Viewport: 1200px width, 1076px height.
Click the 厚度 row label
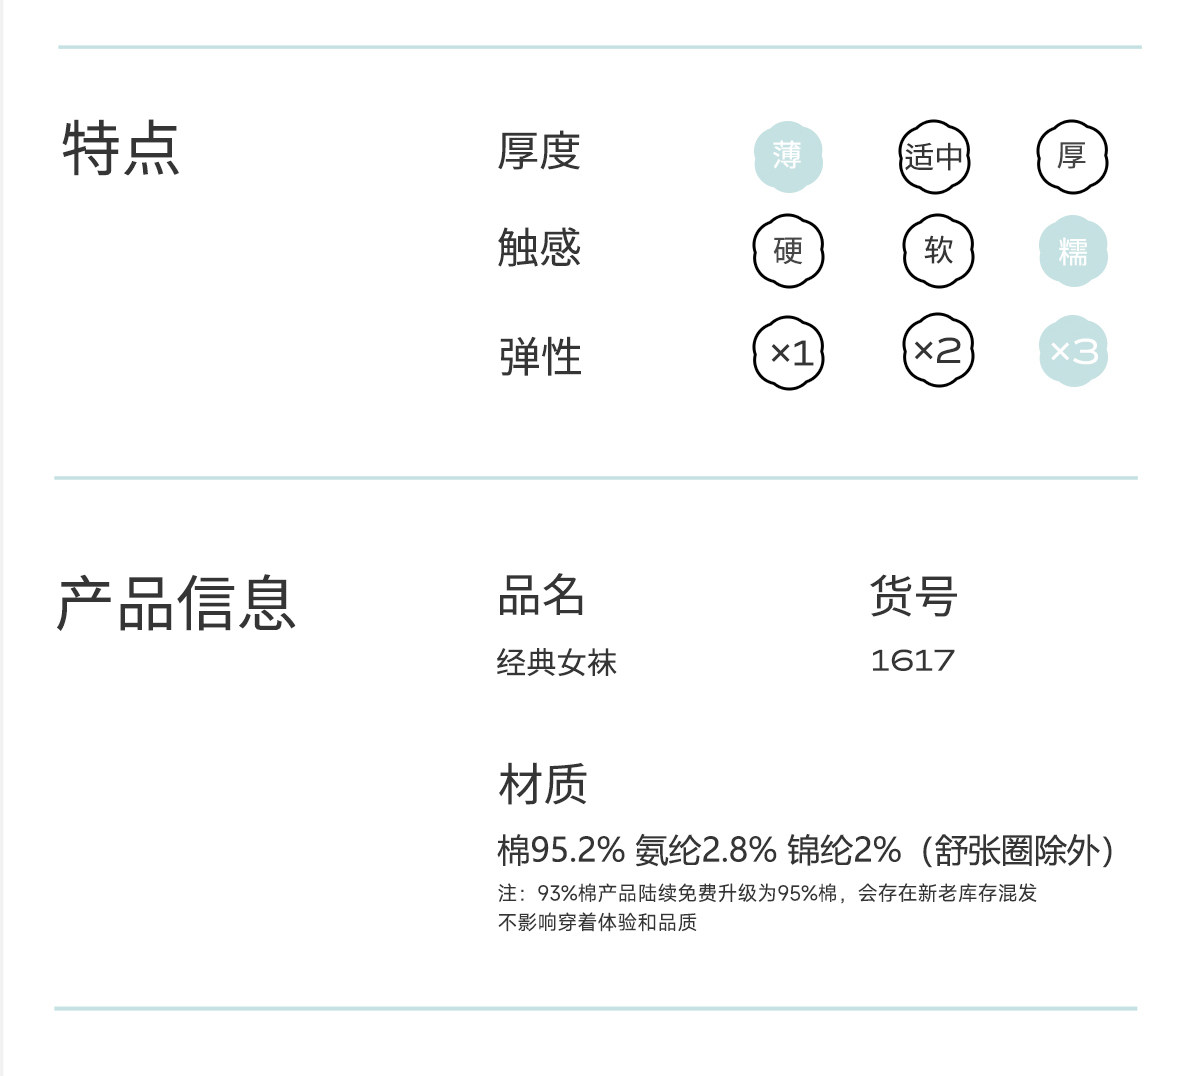coord(539,152)
